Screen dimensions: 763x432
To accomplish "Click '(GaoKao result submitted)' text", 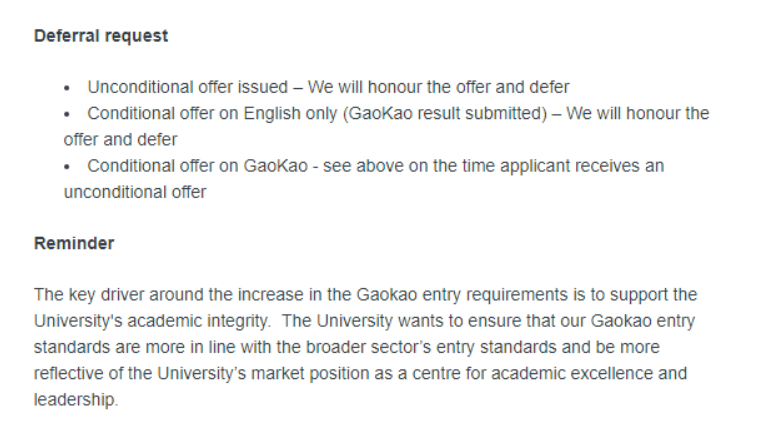I will coord(445,113).
